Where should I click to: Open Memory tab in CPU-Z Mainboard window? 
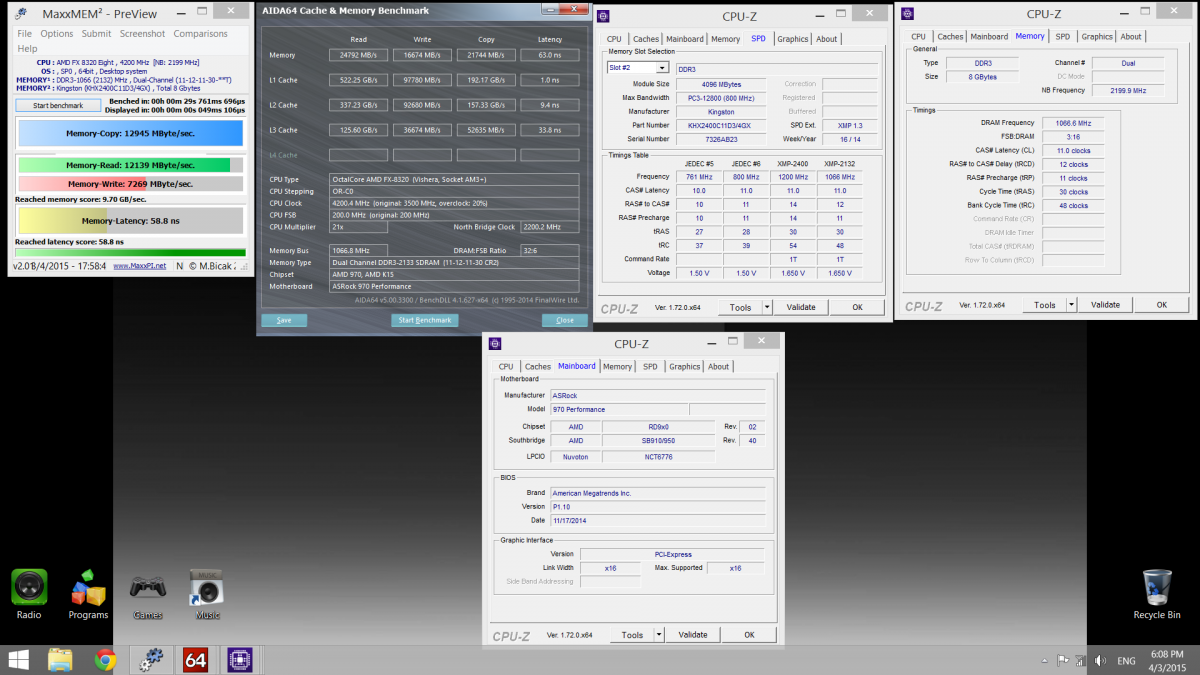click(x=617, y=367)
